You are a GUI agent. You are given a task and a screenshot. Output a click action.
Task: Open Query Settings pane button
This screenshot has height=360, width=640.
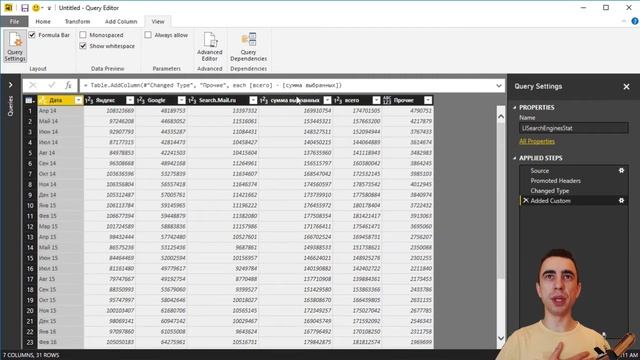(x=15, y=47)
